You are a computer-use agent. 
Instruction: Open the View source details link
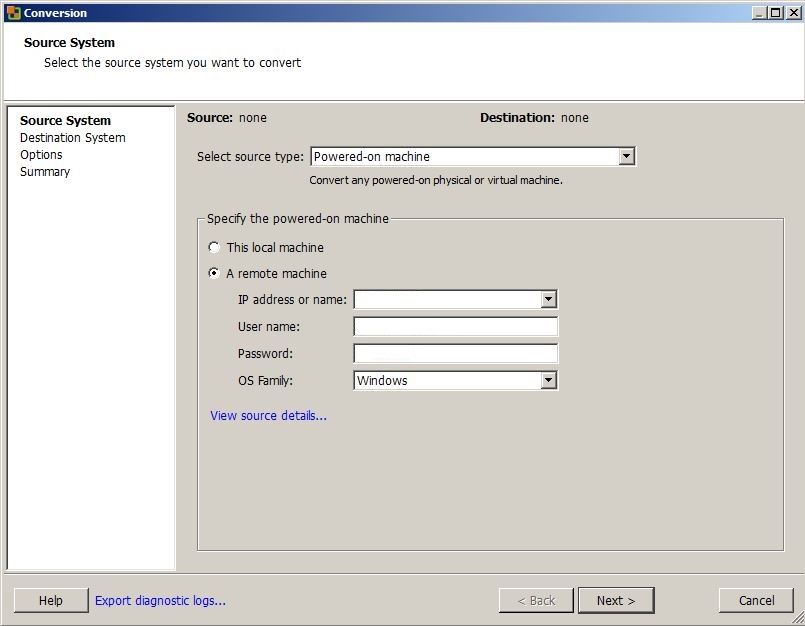coord(268,416)
